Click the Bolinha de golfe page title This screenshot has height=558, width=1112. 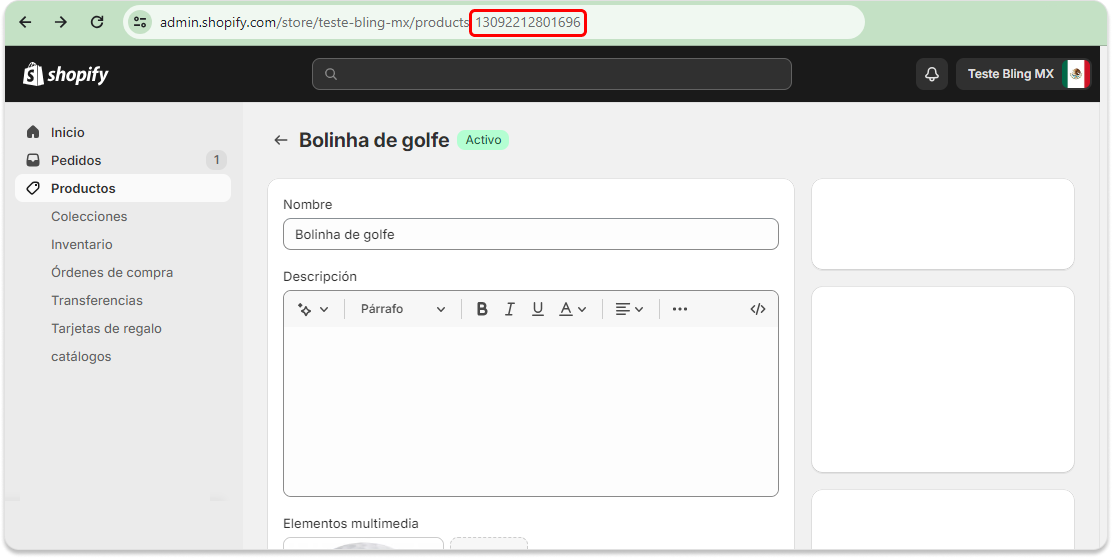pos(374,140)
